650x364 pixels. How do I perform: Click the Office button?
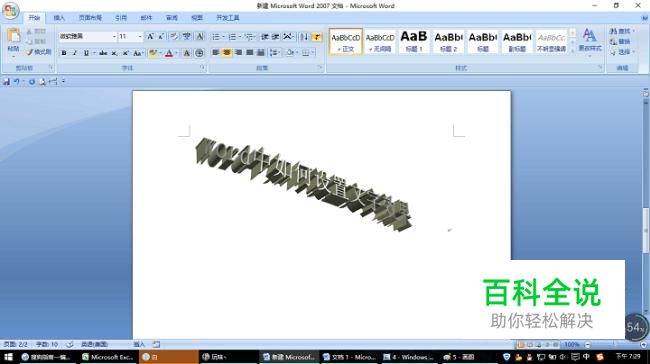pyautogui.click(x=10, y=10)
